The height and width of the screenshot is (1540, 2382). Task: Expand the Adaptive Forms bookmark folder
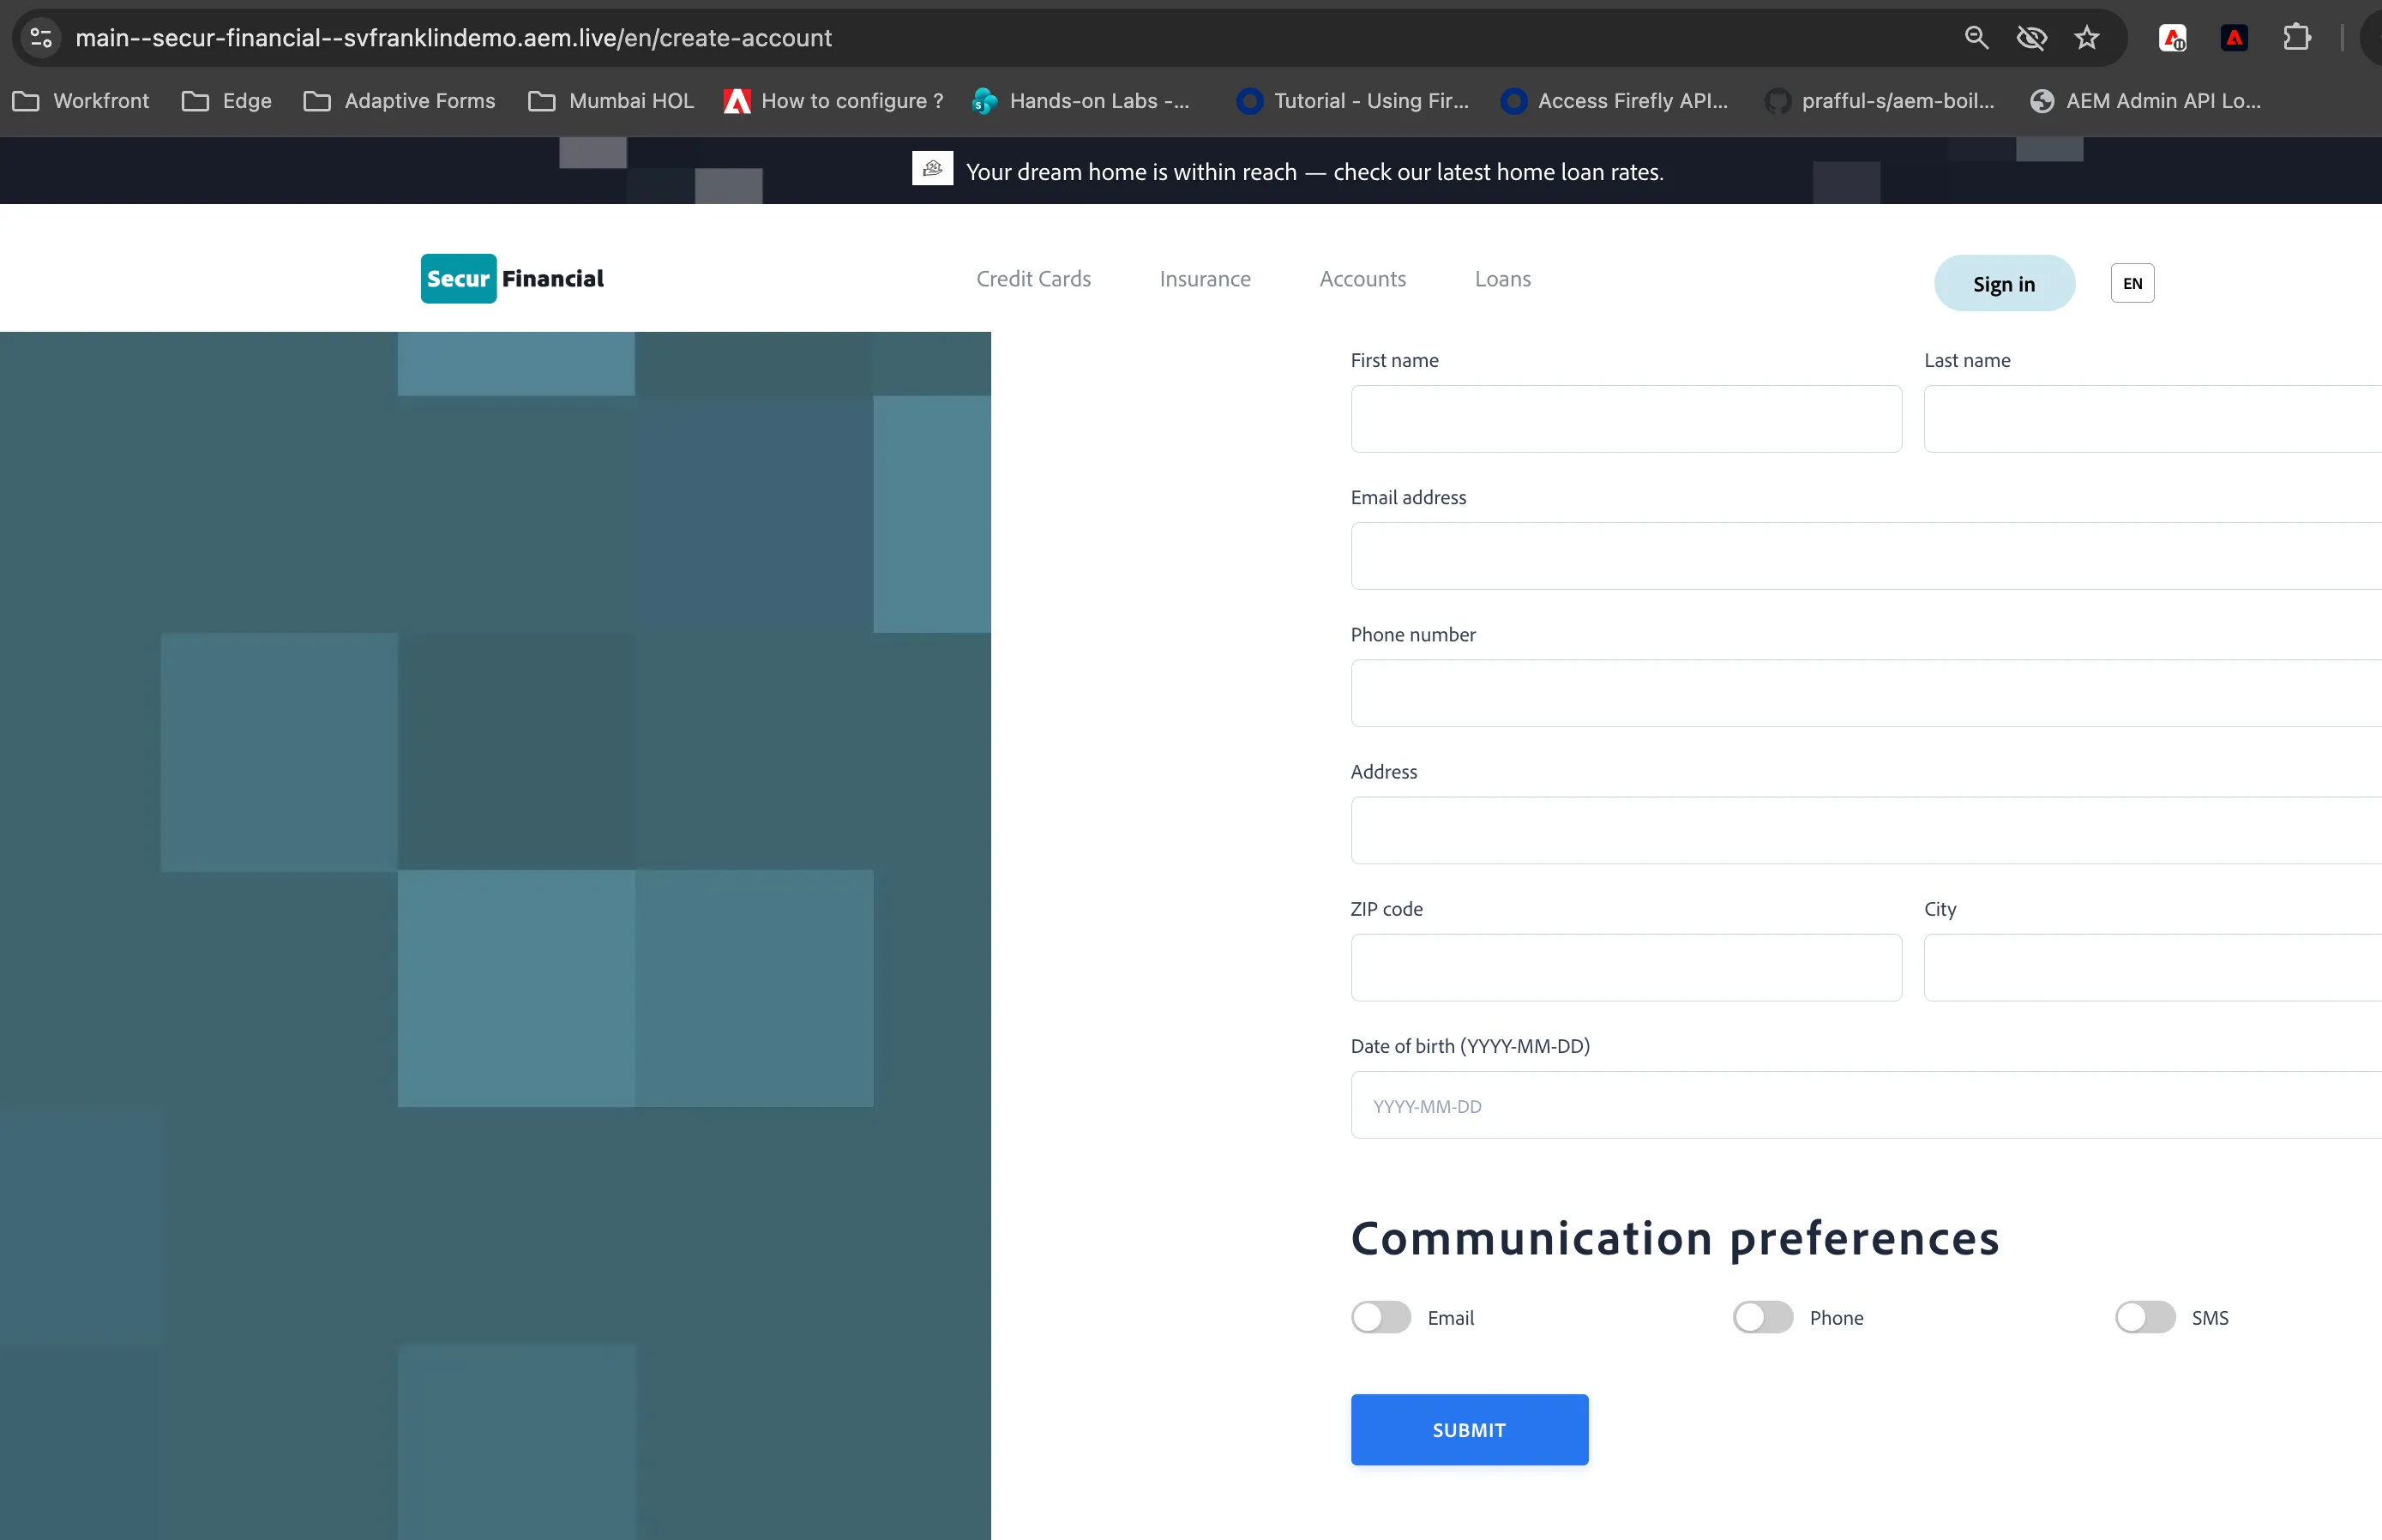[400, 101]
